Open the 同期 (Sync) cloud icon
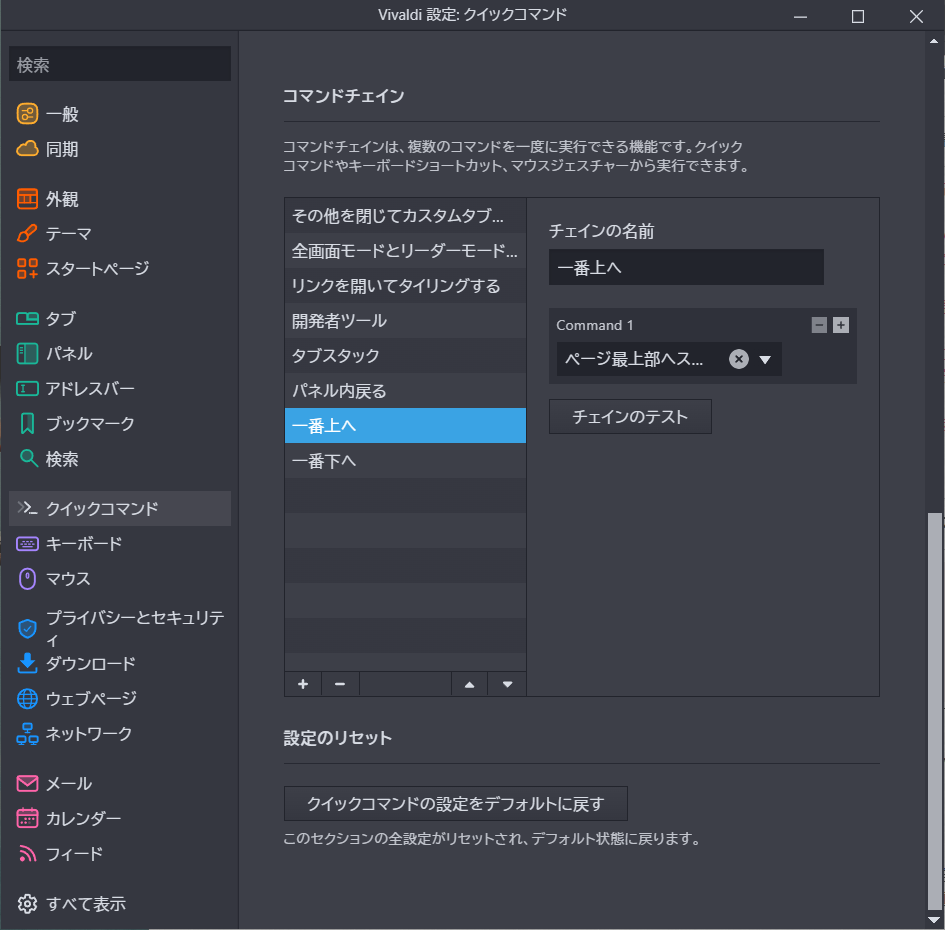945x930 pixels. coord(28,149)
